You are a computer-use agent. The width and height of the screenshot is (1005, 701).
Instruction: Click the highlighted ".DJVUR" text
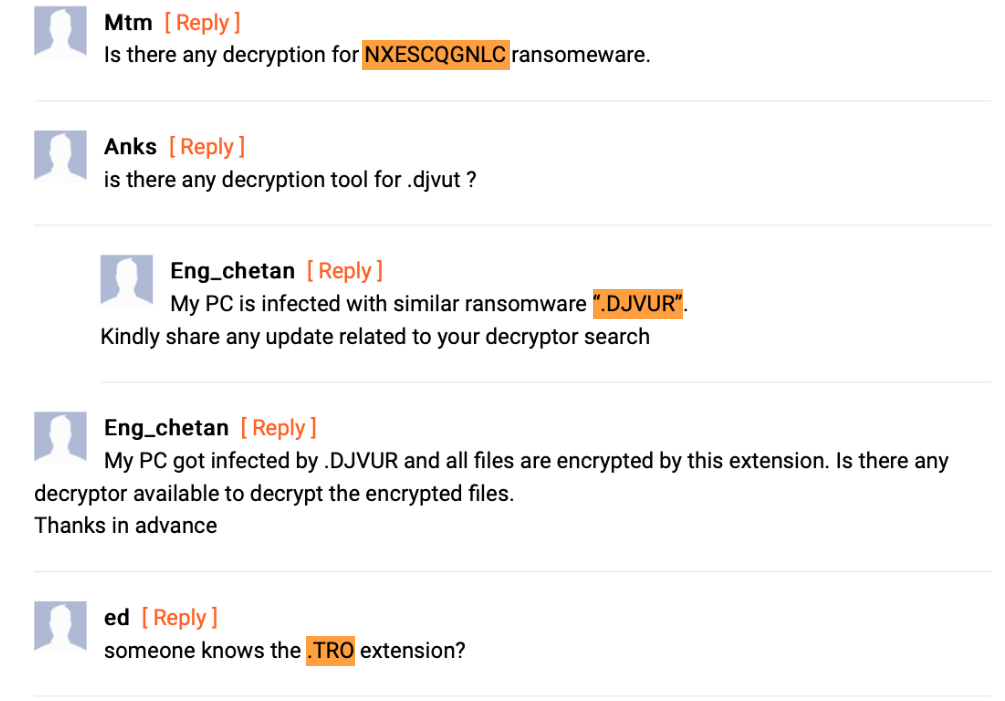tap(638, 303)
